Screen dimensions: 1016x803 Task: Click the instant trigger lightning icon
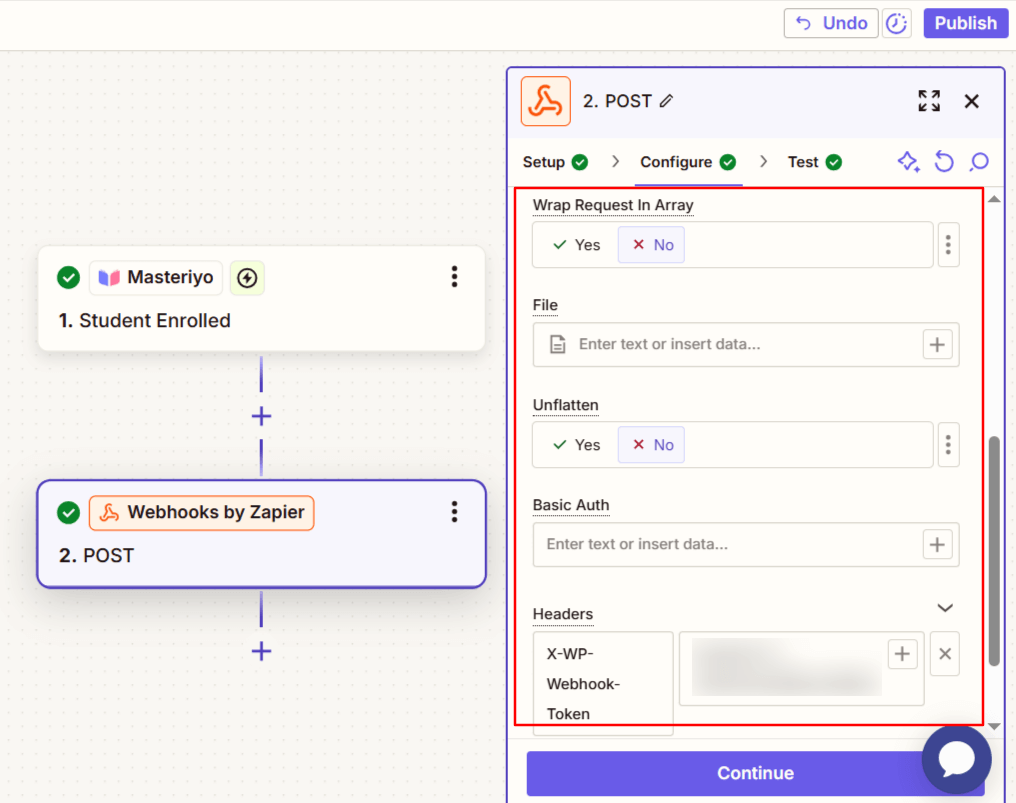click(247, 278)
